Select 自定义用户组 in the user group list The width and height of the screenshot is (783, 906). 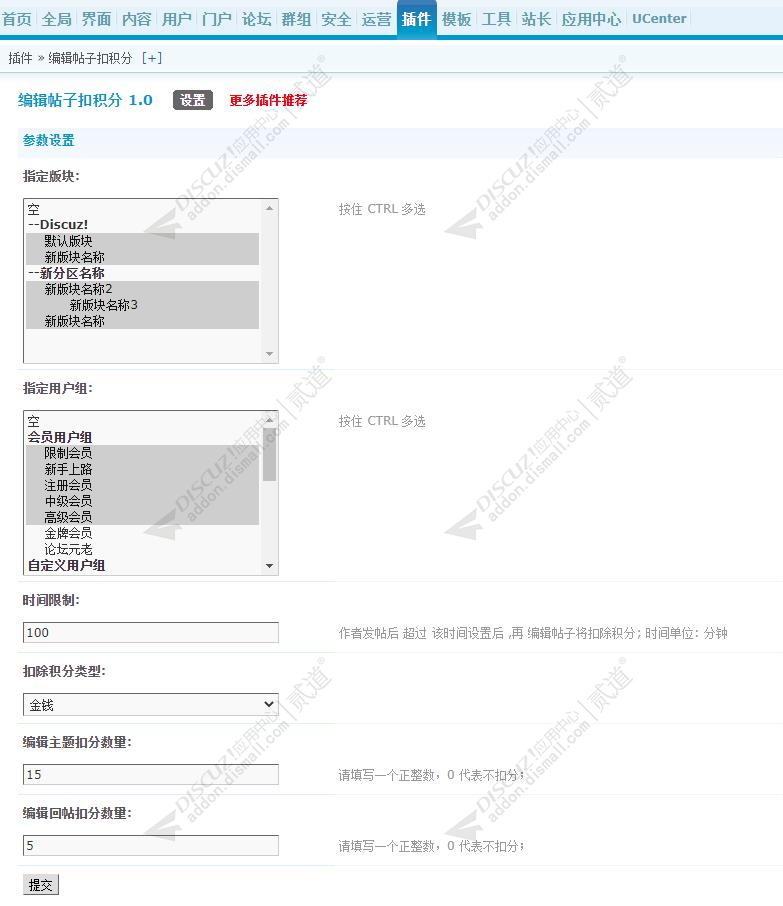point(142,565)
